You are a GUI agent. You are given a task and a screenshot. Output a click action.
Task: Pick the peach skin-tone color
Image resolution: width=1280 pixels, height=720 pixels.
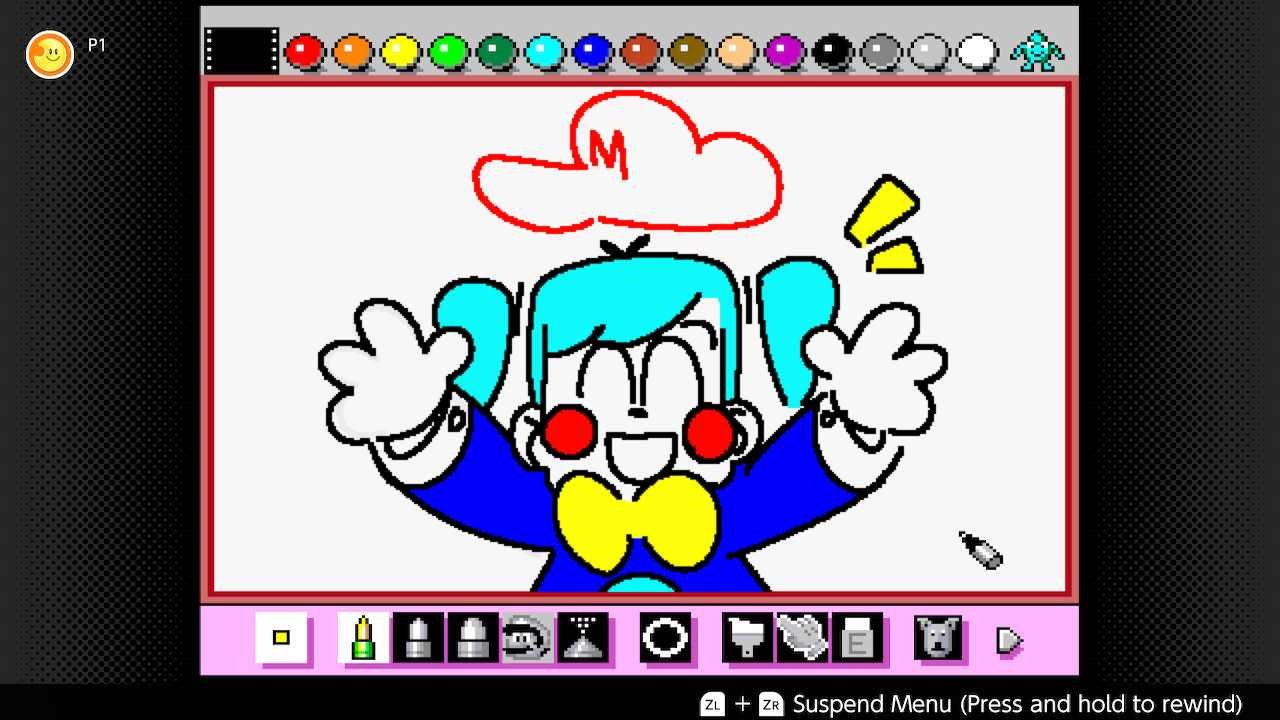[737, 52]
